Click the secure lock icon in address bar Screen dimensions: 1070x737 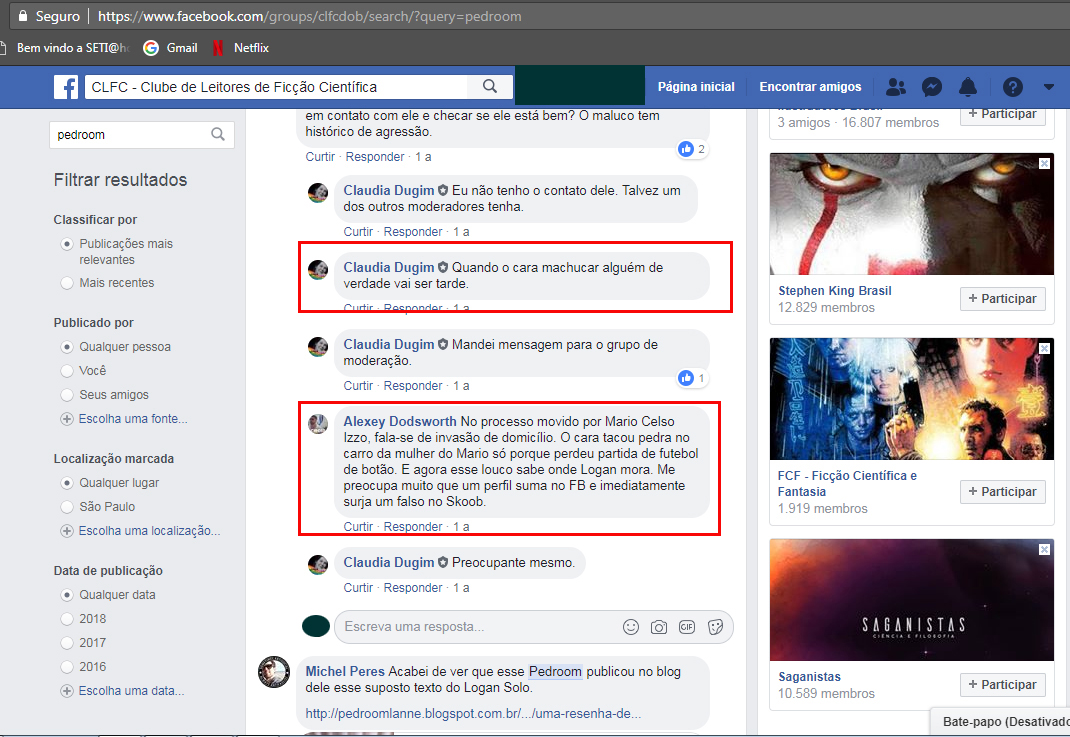[x=23, y=16]
